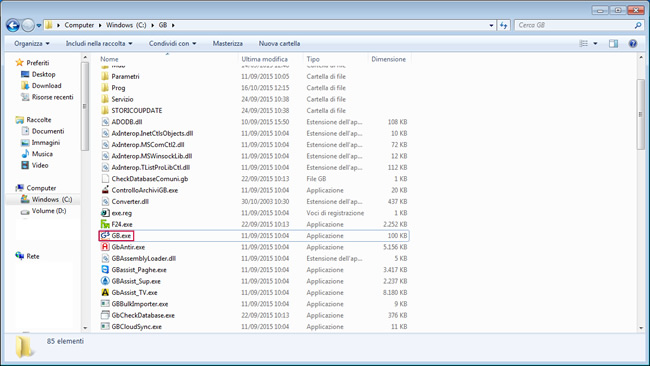Select the F24.exe application icon
Viewport: 650px width, 366px height.
click(x=105, y=224)
